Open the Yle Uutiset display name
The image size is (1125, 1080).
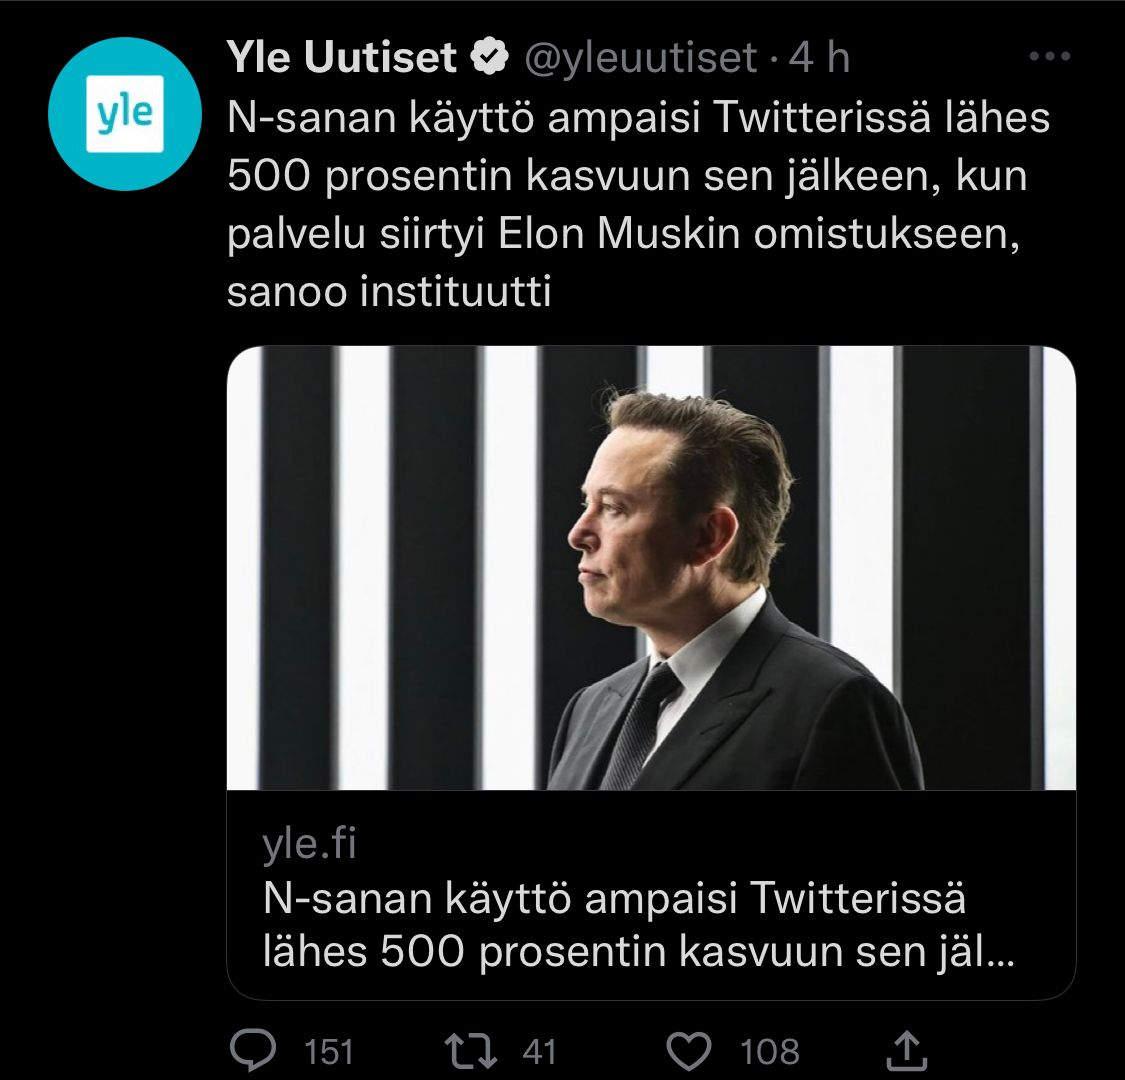coord(342,59)
